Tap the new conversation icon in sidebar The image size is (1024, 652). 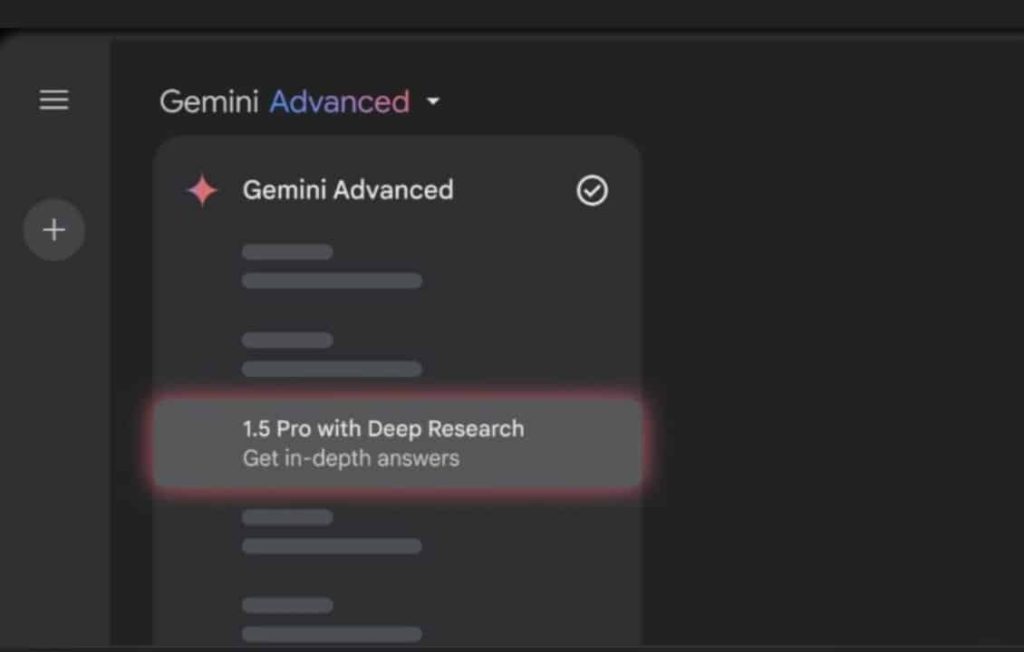coord(53,229)
